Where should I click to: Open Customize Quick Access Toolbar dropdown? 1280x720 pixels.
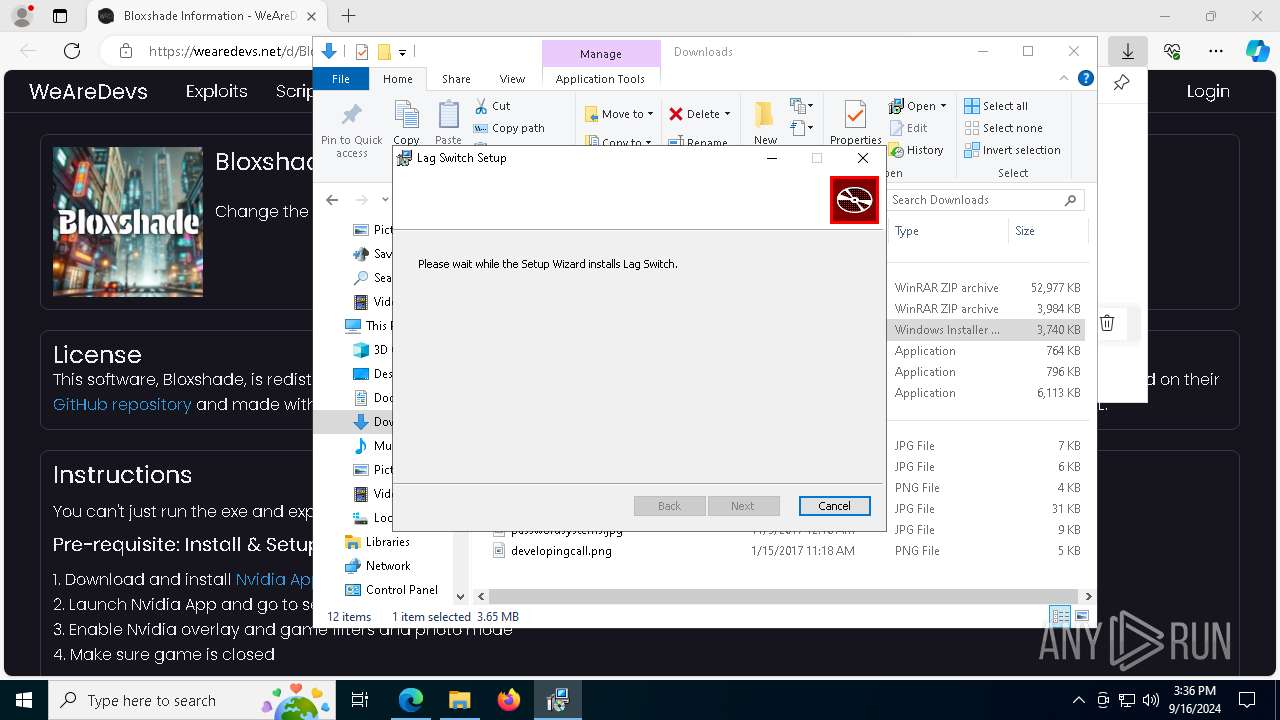click(x=402, y=52)
